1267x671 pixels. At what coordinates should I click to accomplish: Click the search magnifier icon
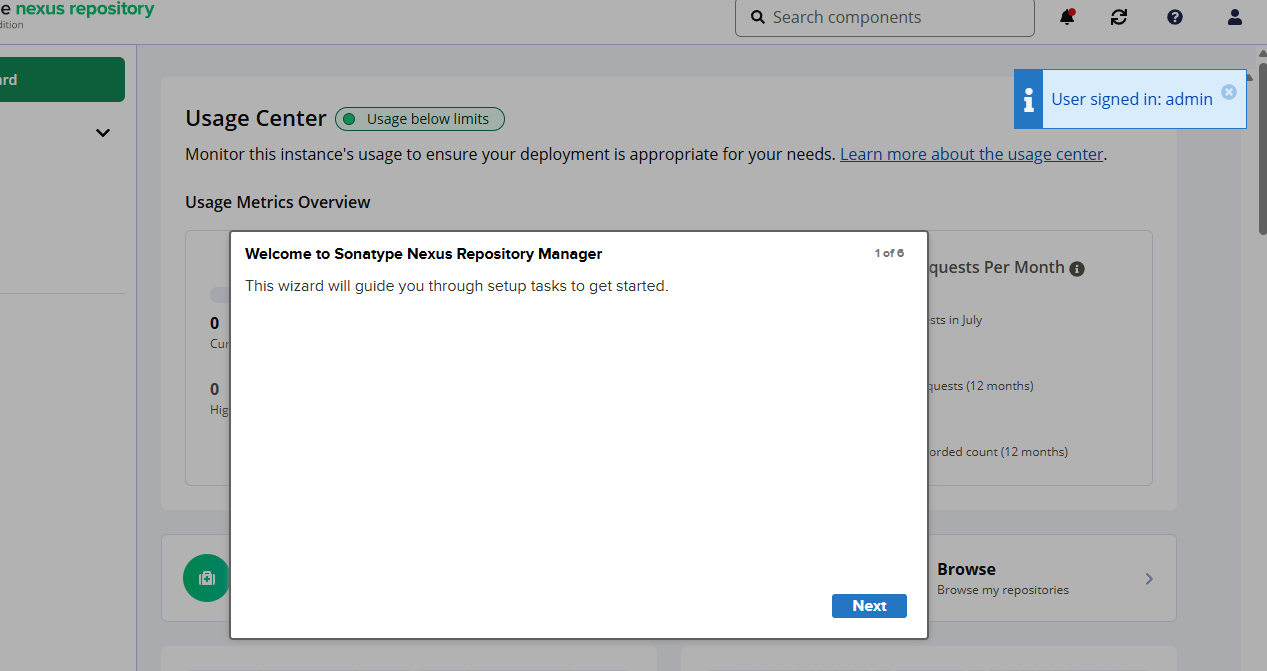pos(757,17)
